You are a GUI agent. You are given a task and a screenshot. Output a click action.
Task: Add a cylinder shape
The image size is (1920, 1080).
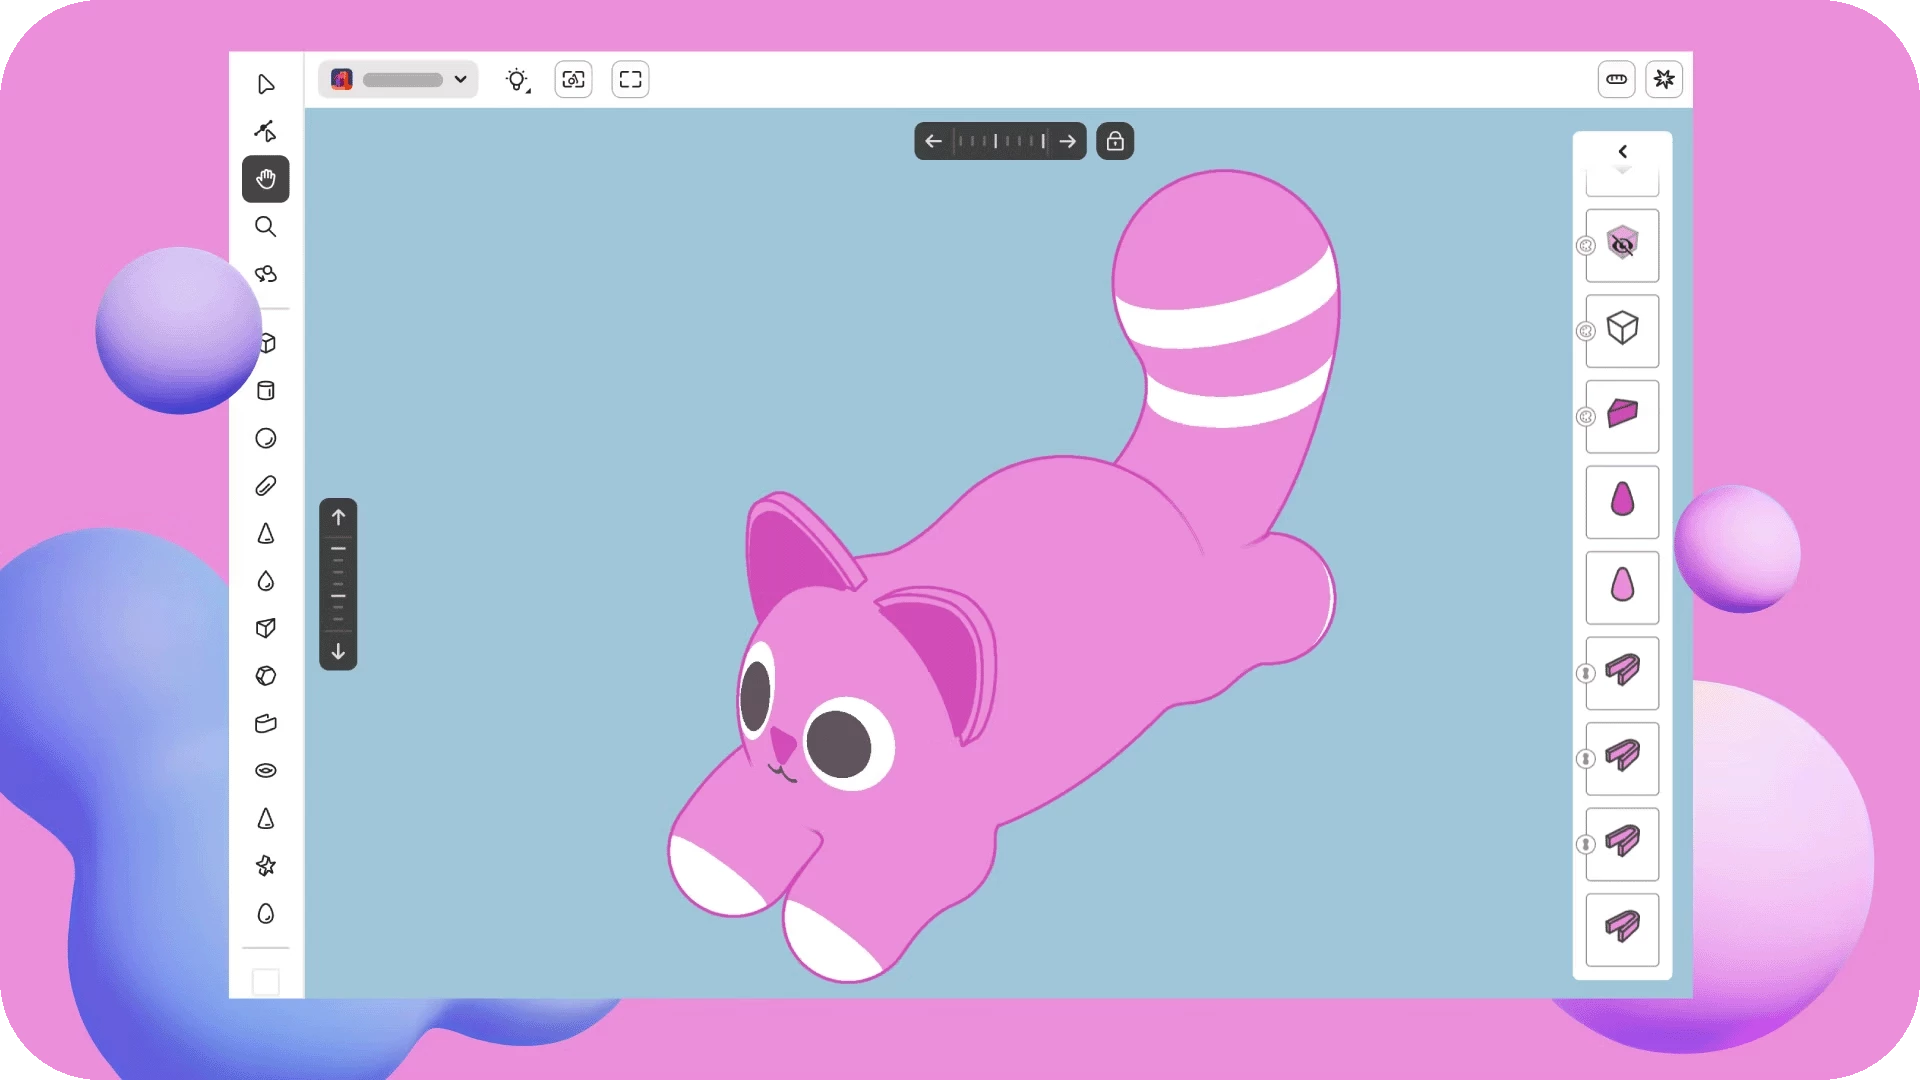point(265,391)
